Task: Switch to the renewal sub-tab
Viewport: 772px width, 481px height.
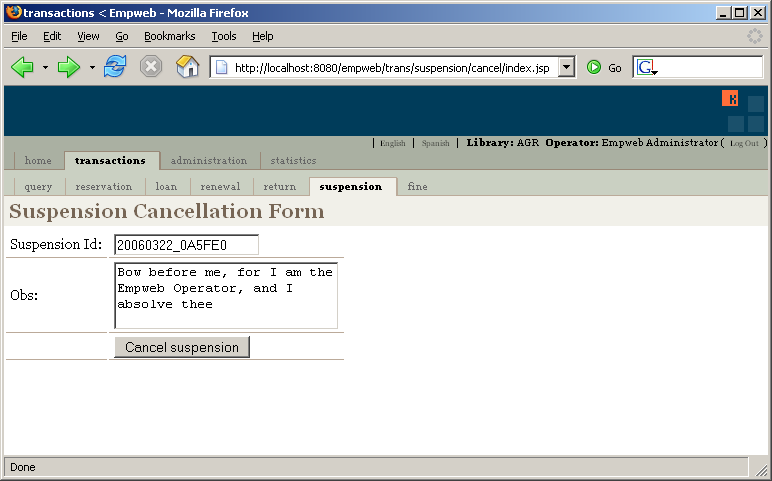Action: pyautogui.click(x=220, y=187)
